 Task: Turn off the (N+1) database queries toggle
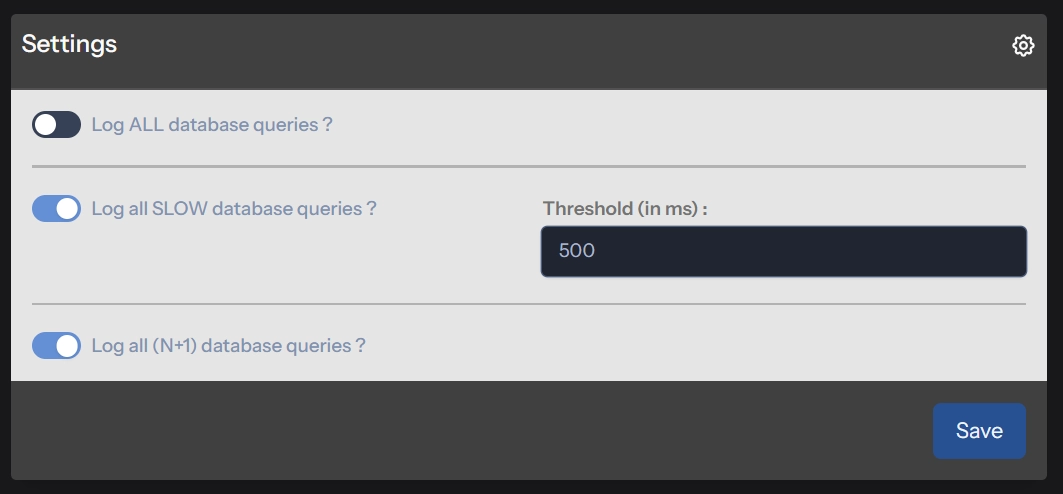pyautogui.click(x=56, y=346)
